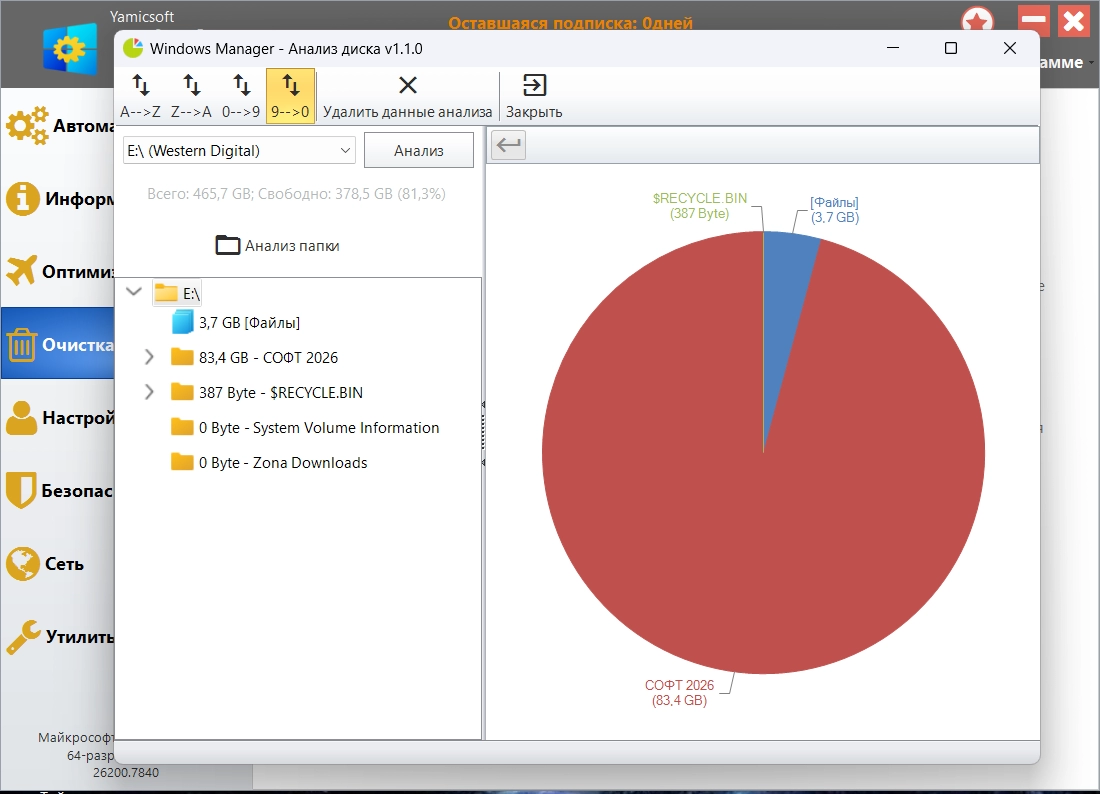Sort entries A-->Z ascending by name
Image resolution: width=1100 pixels, height=794 pixels.
[140, 96]
